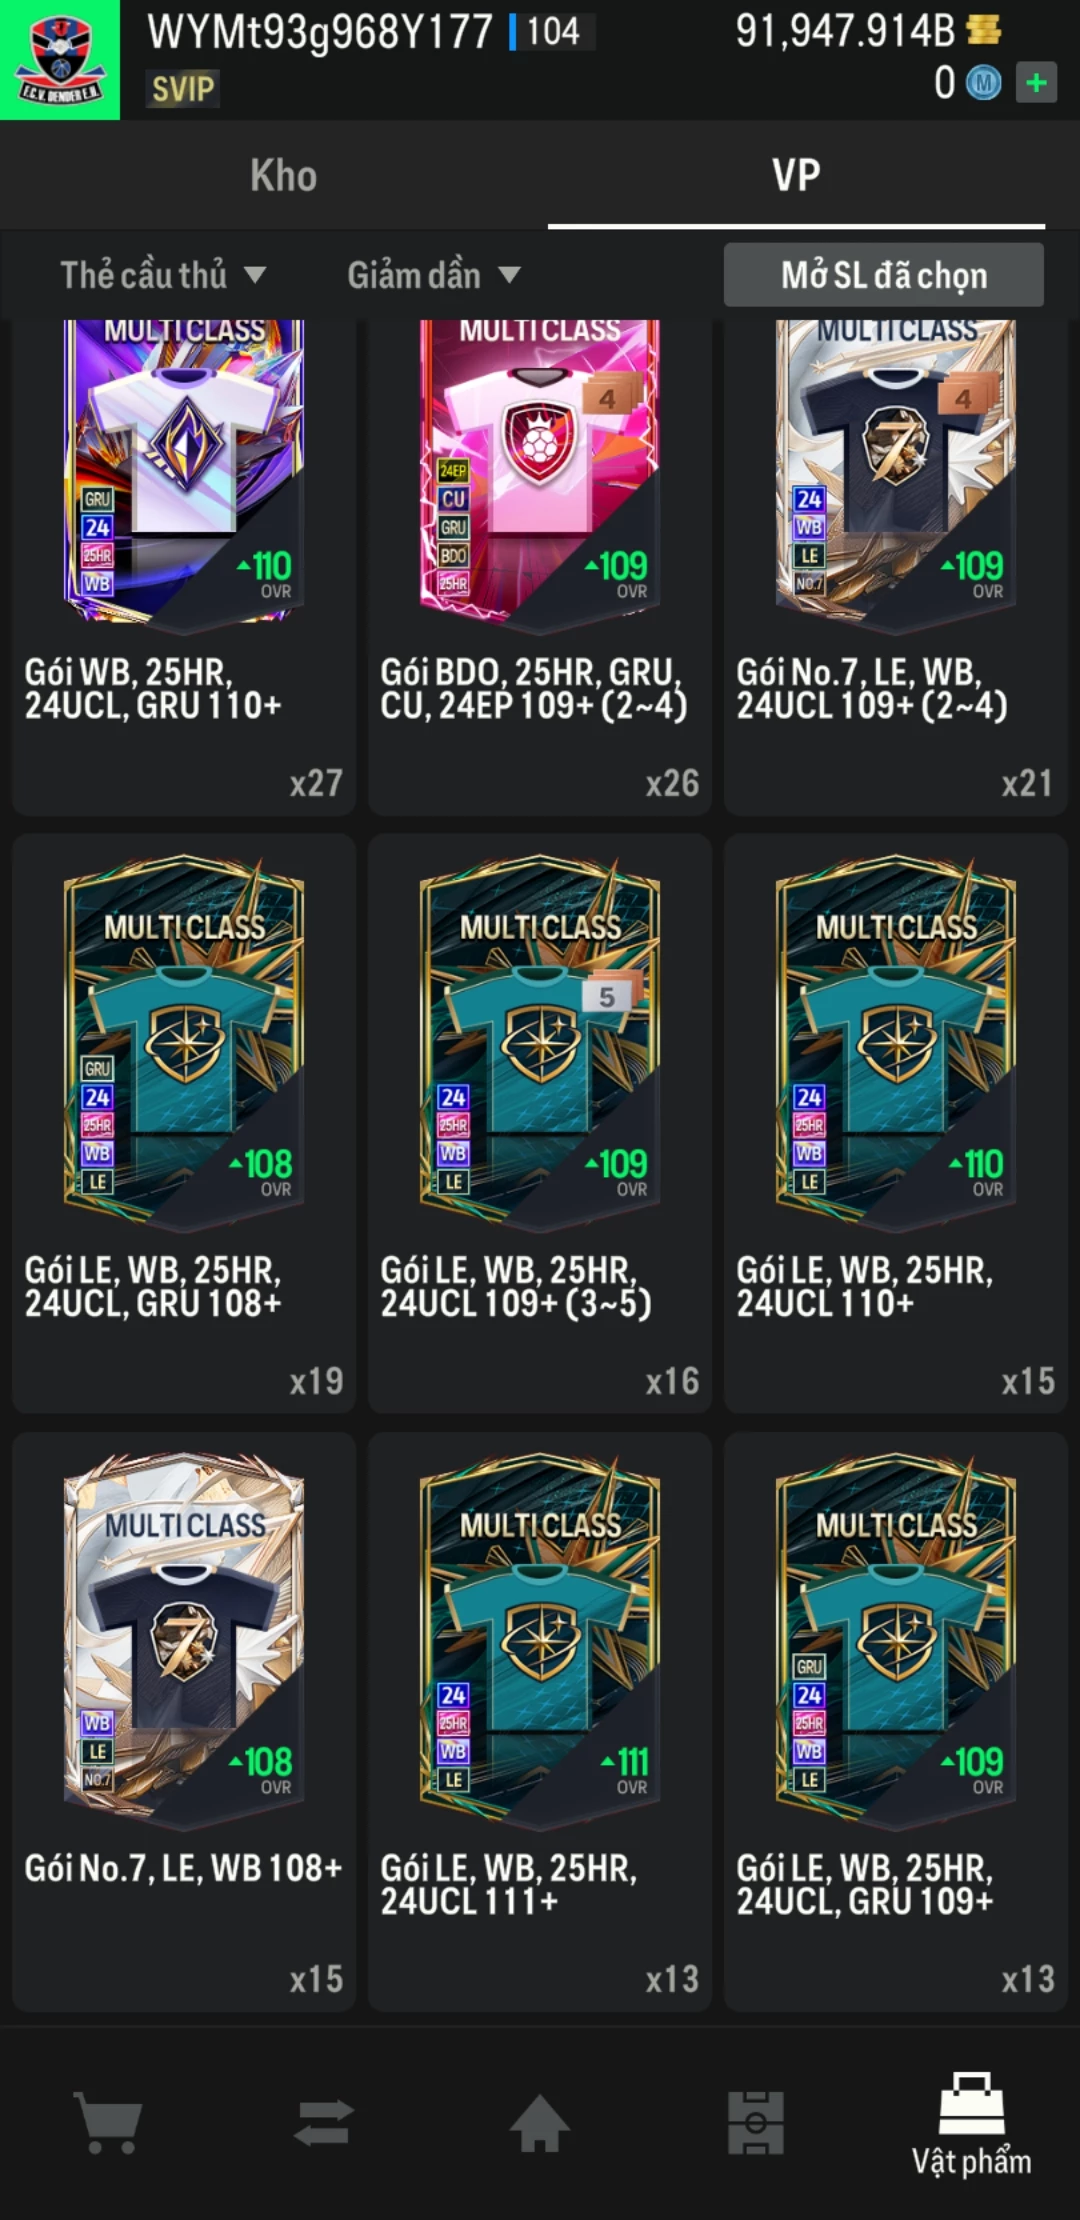The width and height of the screenshot is (1080, 2220).
Task: Expand the Giảm dần sort dropdown
Action: pos(434,275)
